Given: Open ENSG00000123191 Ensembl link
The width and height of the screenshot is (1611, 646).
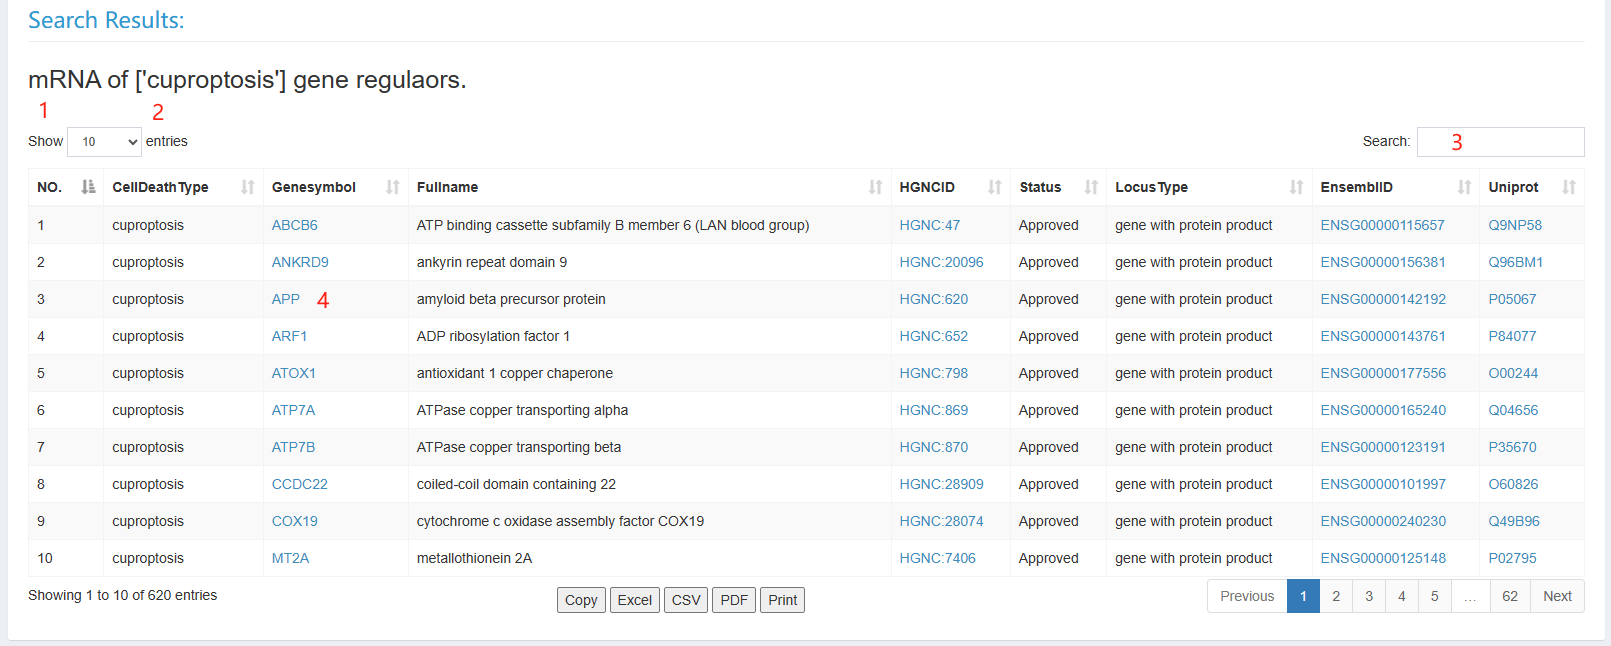Looking at the screenshot, I should click(x=1383, y=447).
